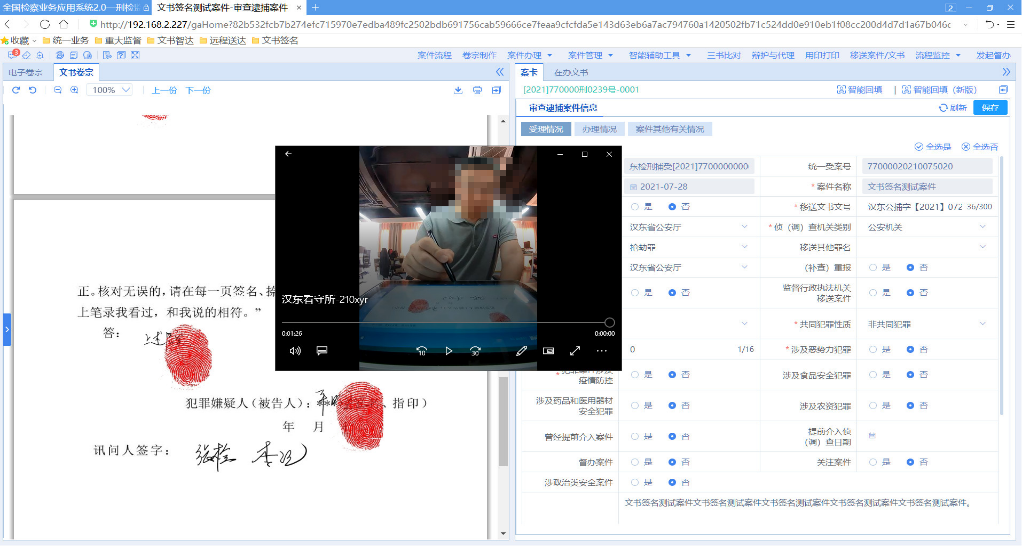Switch to the 在办文书 tab
The image size is (1022, 546).
570,72
